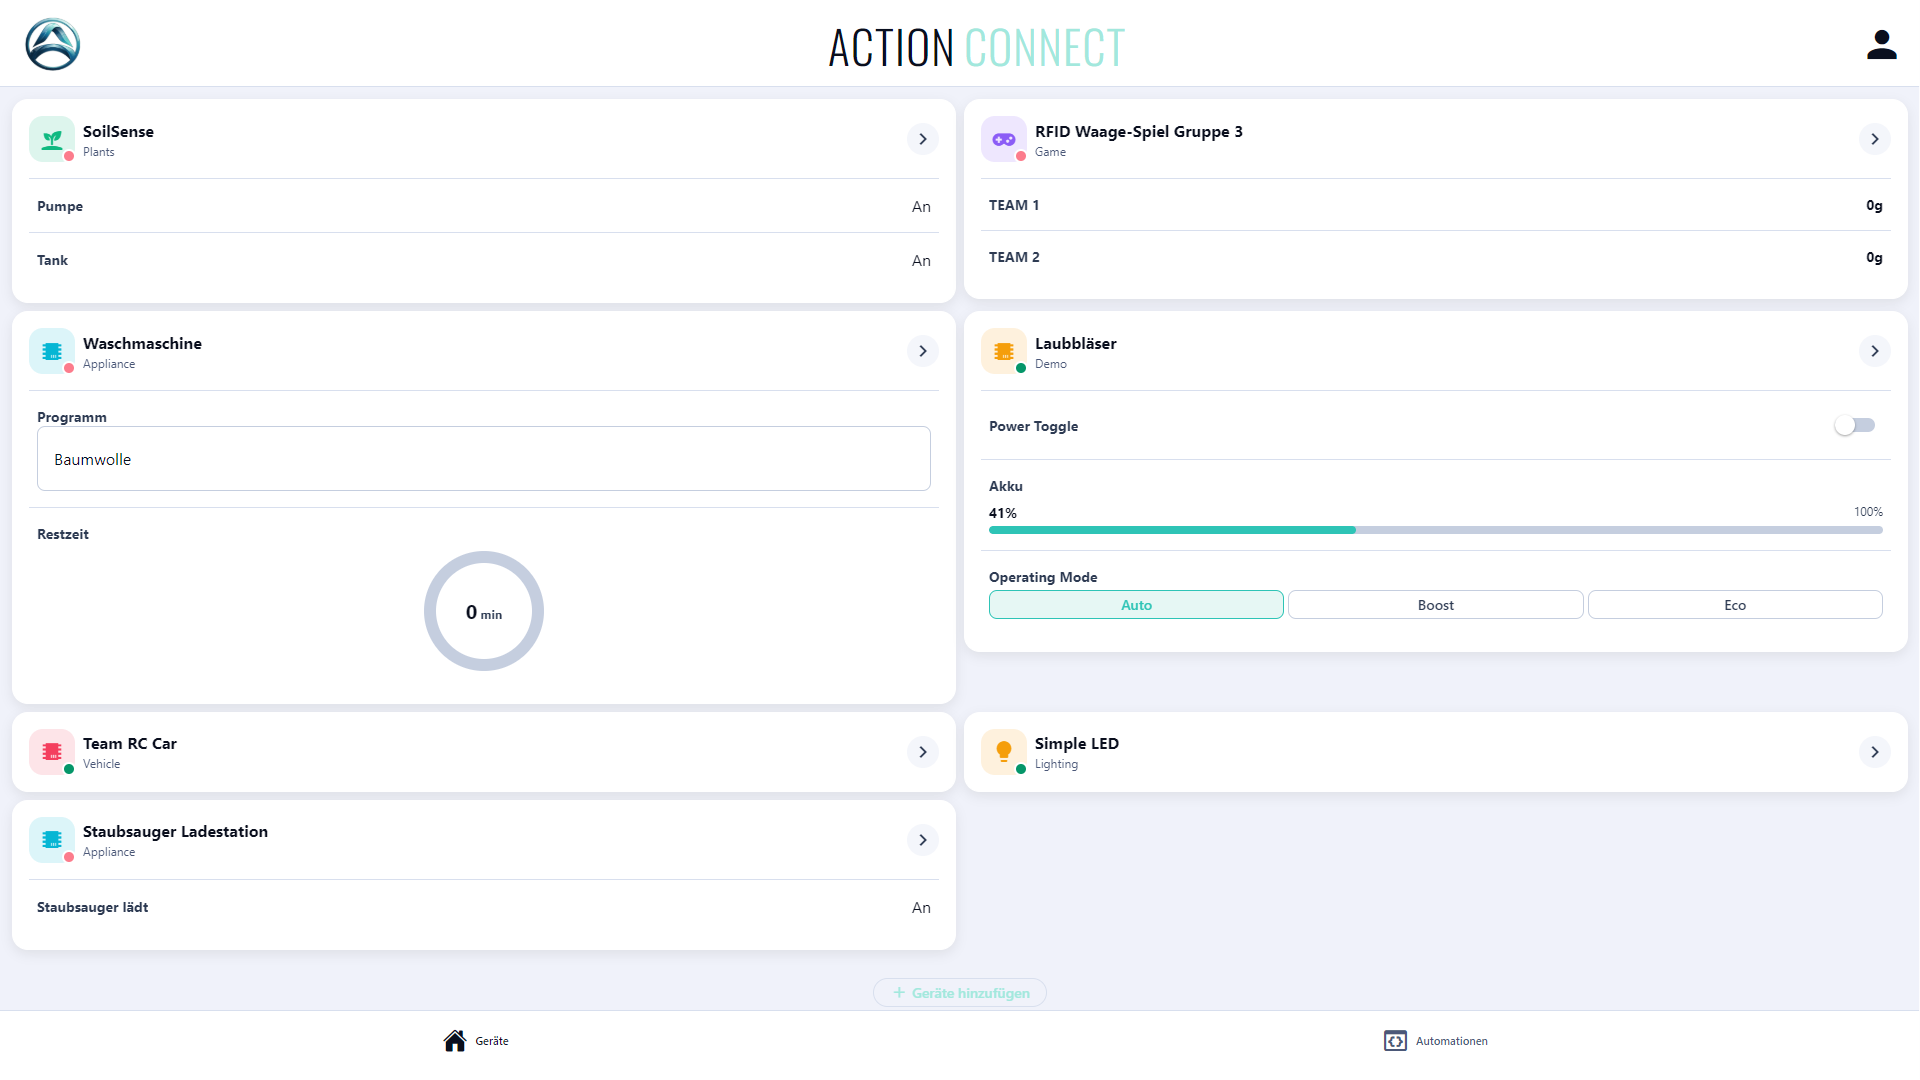The image size is (1920, 1080).
Task: Toggle the Laubbläser Power switch
Action: click(1855, 426)
